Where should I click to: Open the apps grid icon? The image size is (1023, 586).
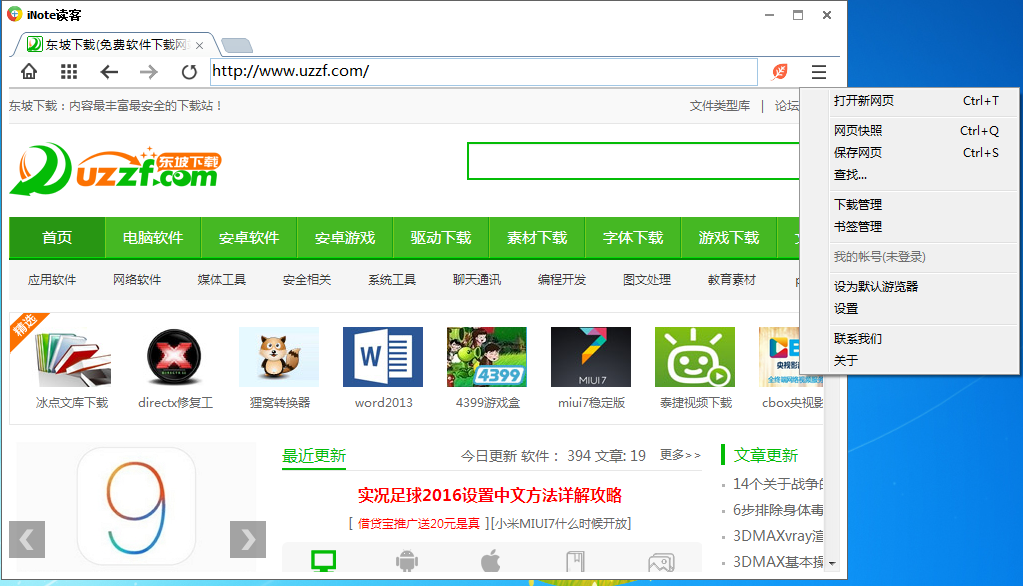point(69,71)
